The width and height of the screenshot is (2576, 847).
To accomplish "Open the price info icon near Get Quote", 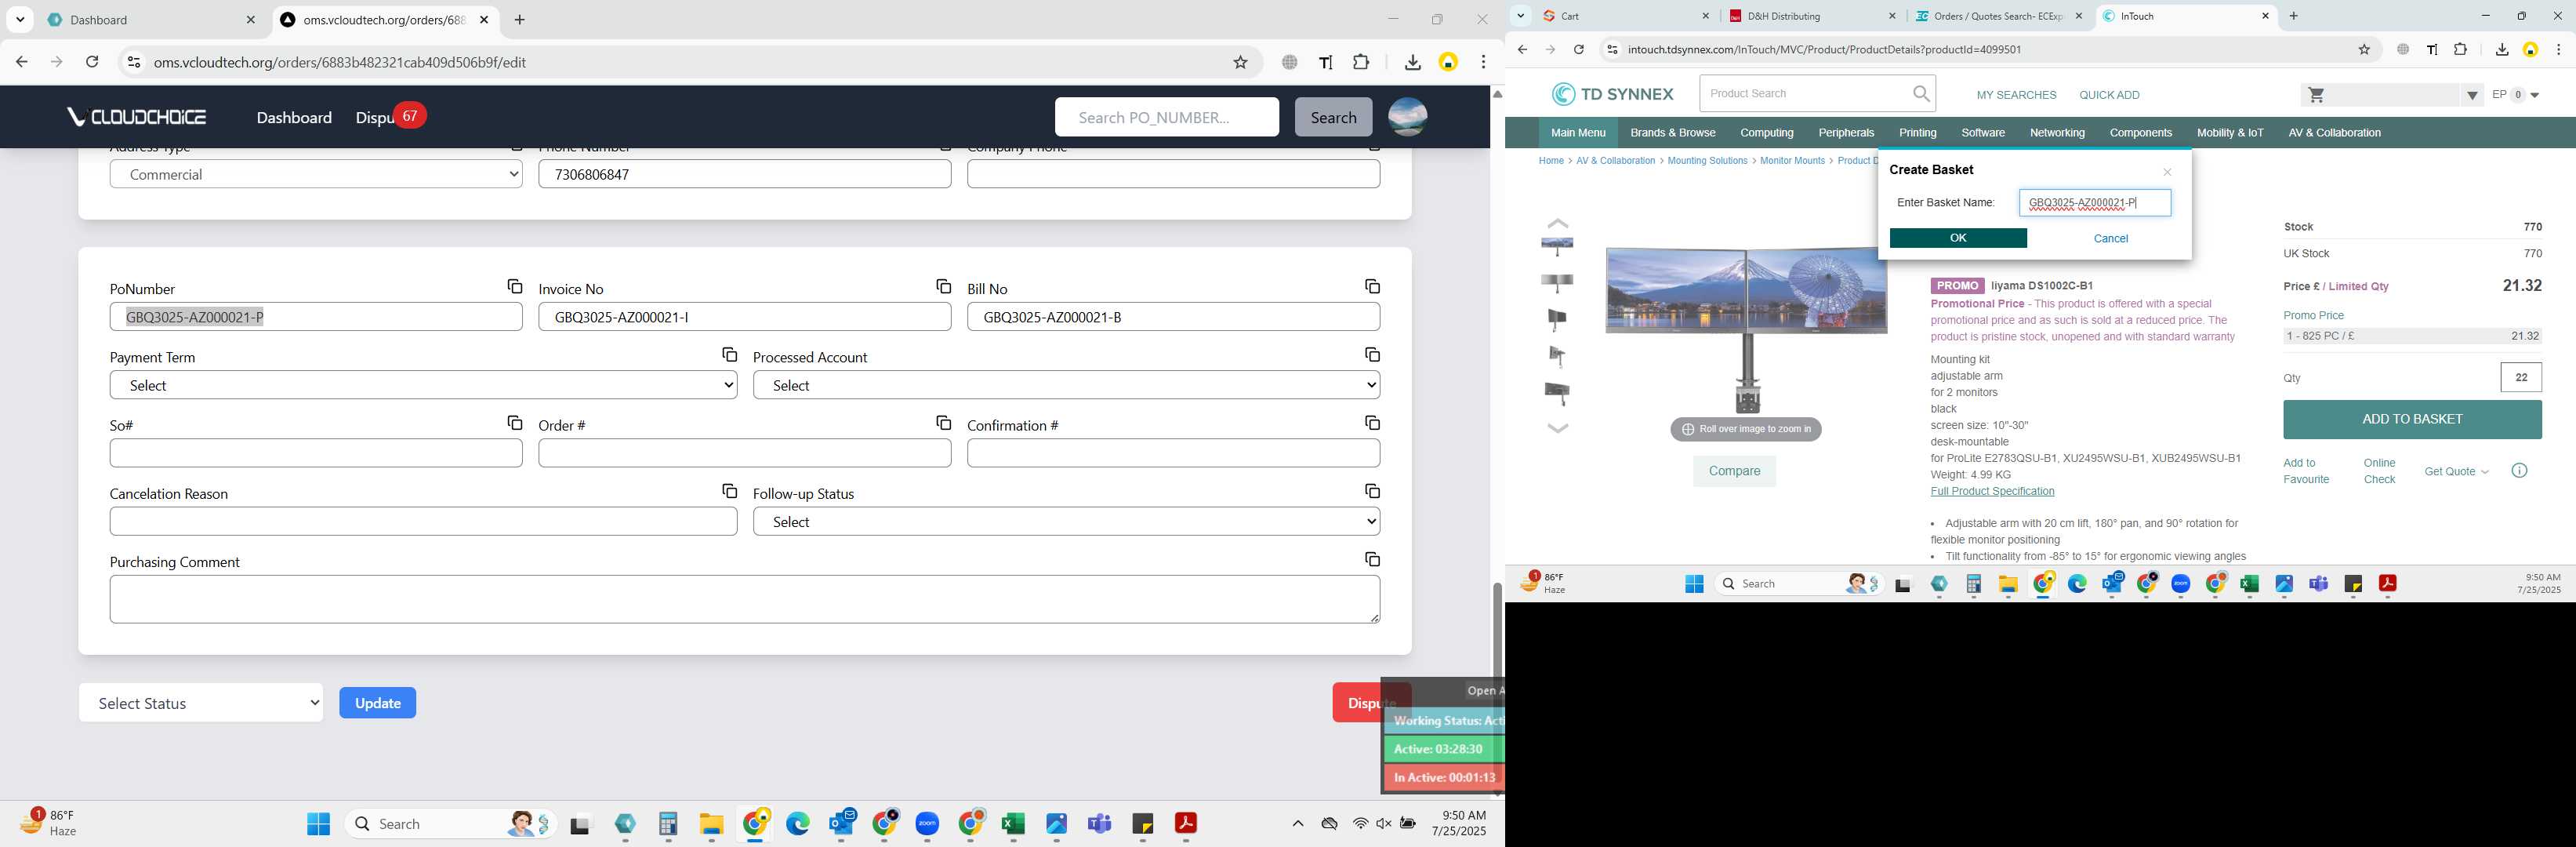I will (2519, 471).
